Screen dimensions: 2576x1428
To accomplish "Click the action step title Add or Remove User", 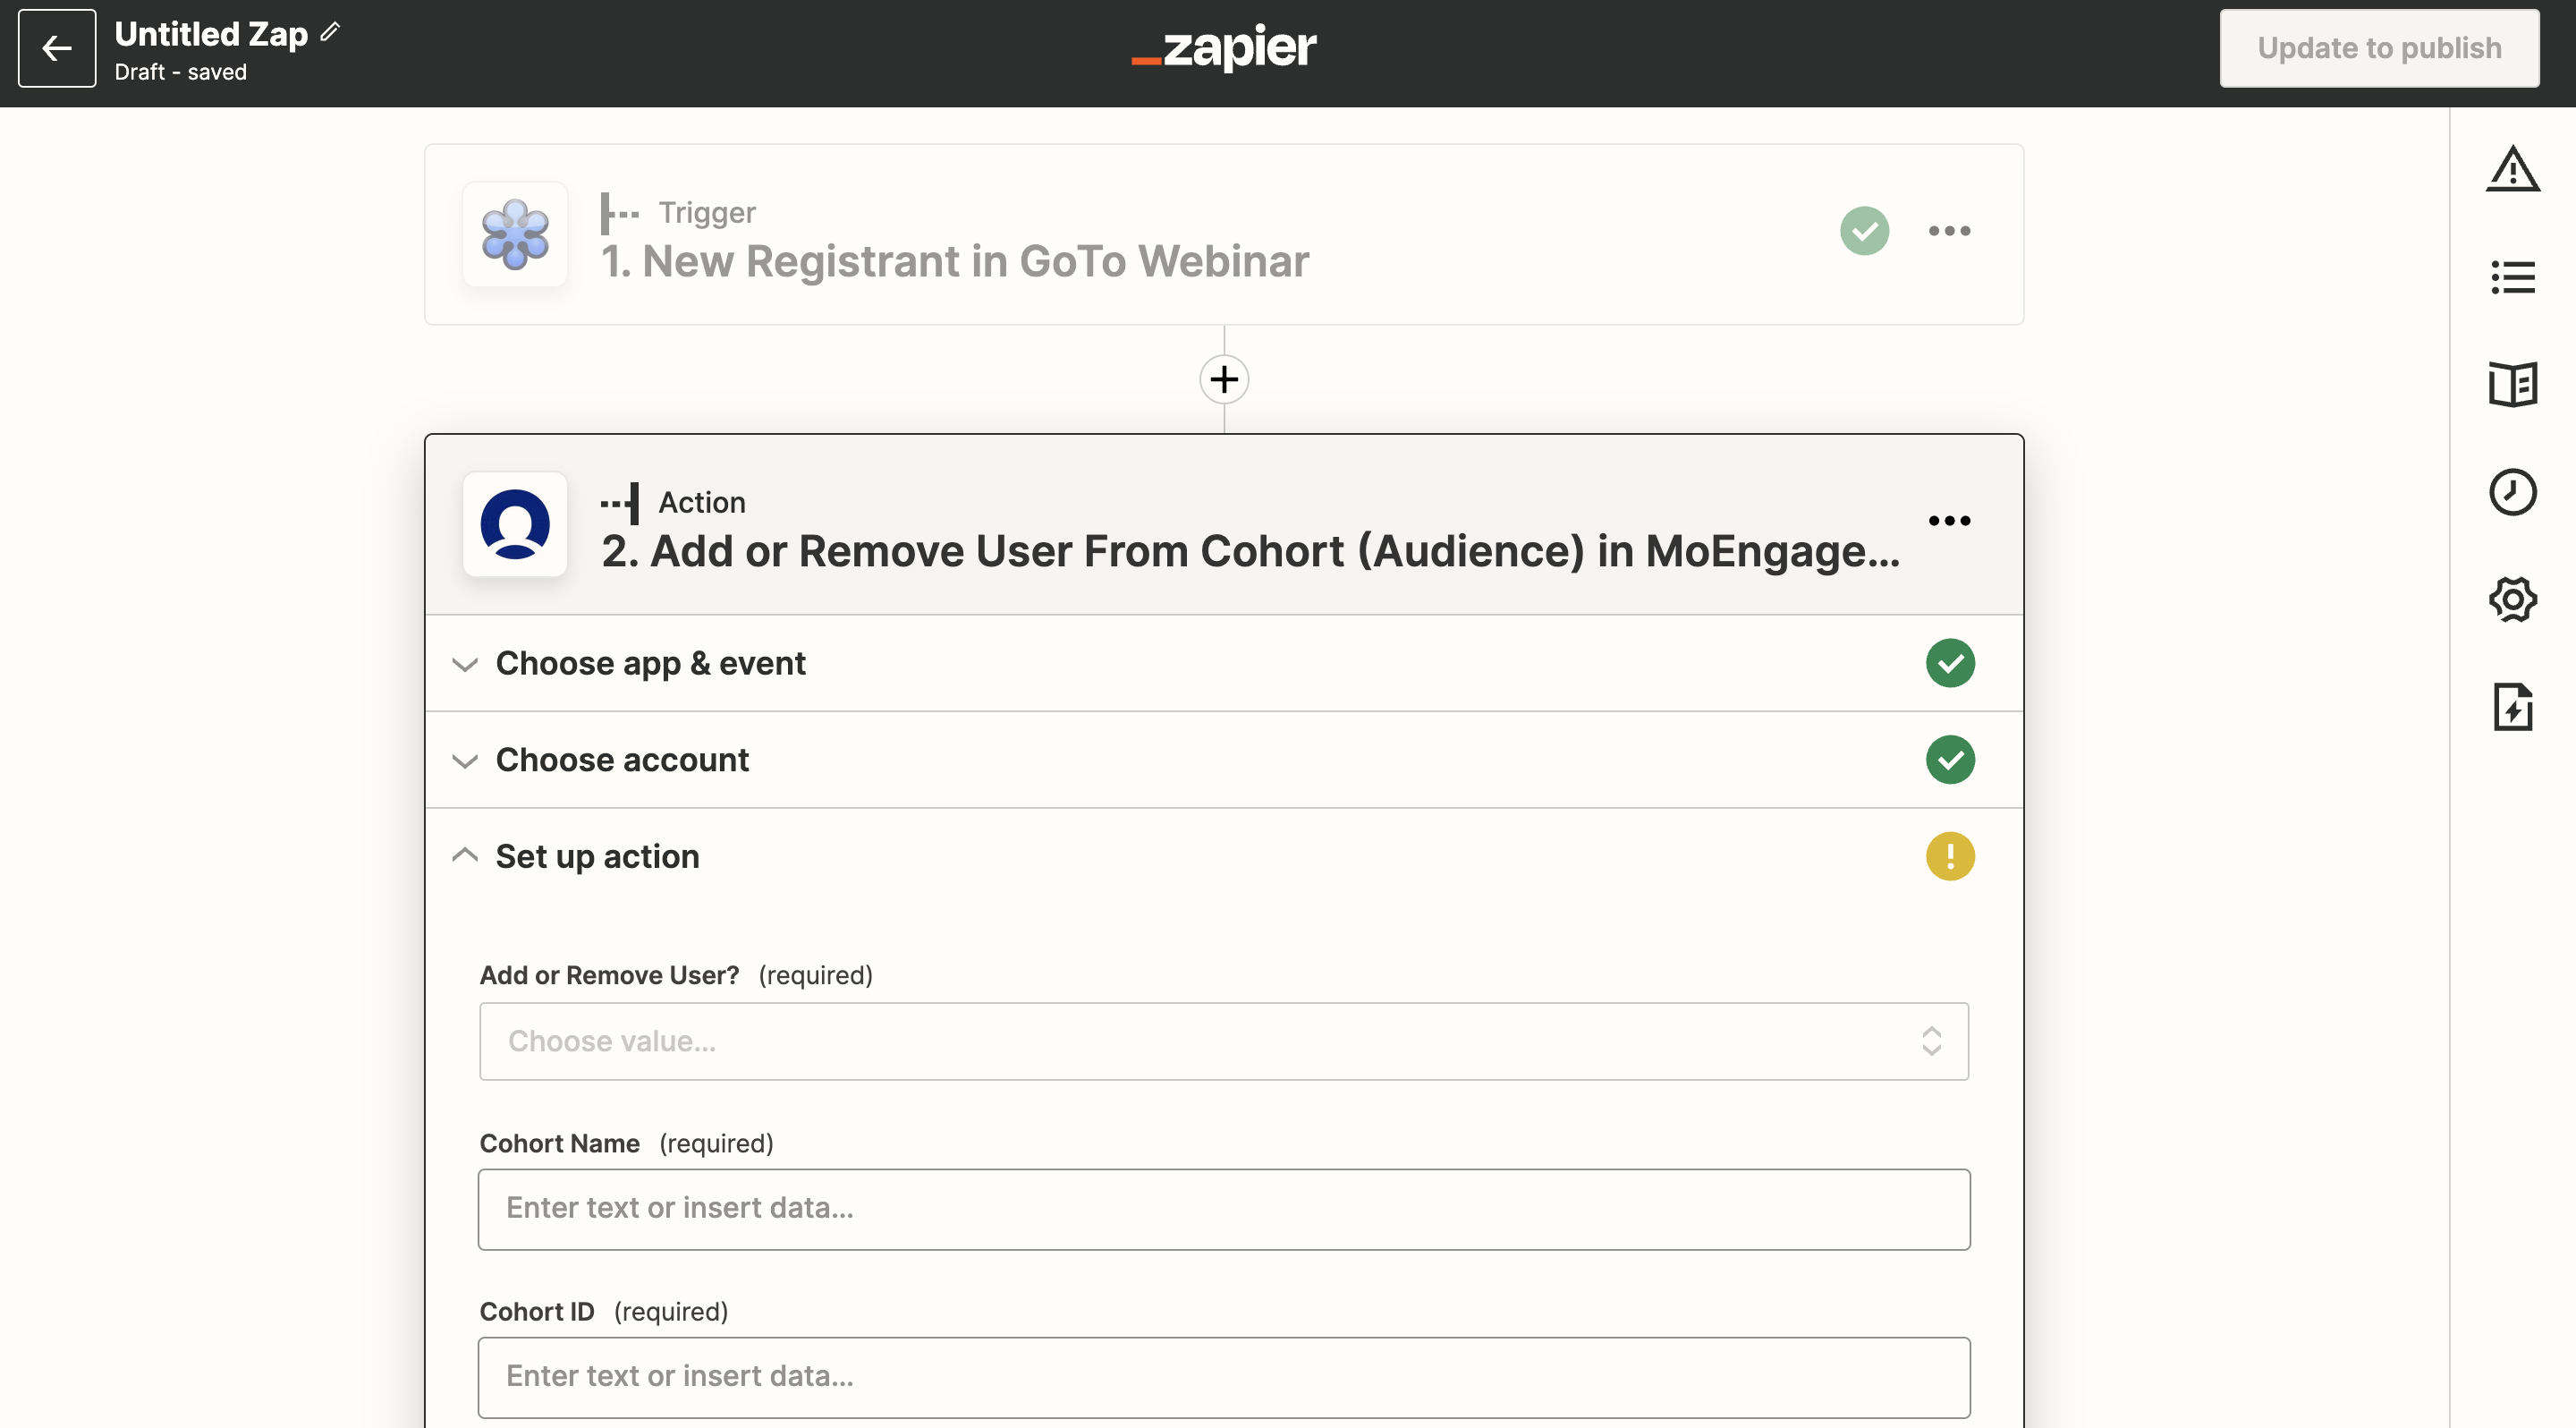I will pyautogui.click(x=1250, y=551).
